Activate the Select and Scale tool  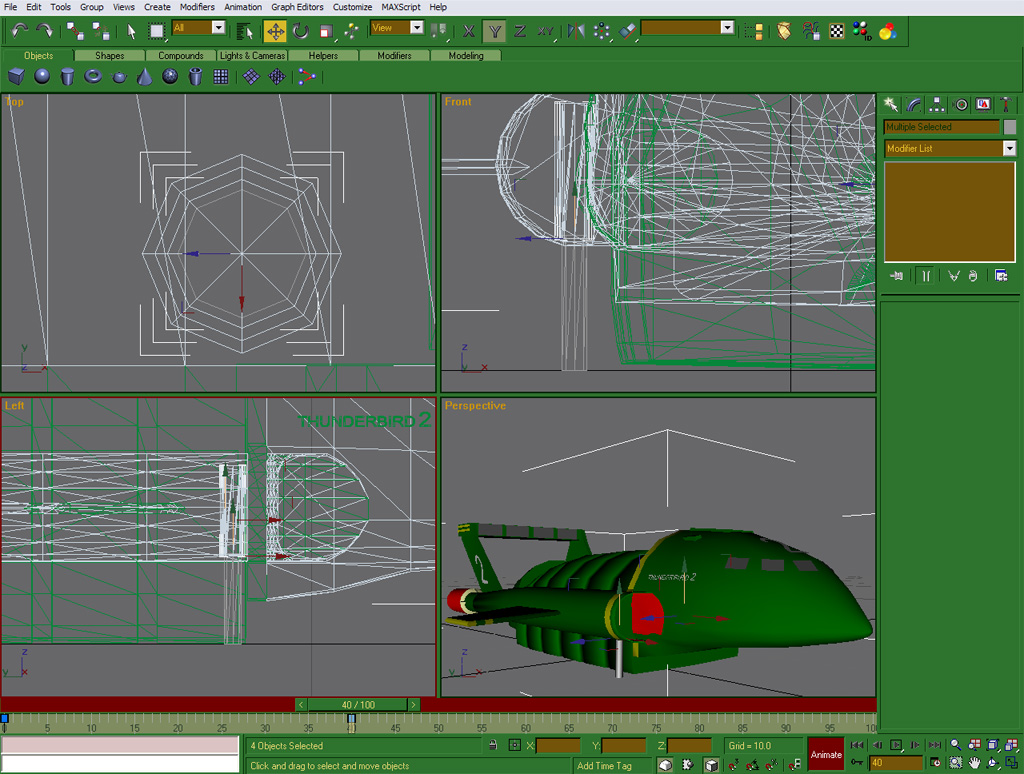click(326, 31)
